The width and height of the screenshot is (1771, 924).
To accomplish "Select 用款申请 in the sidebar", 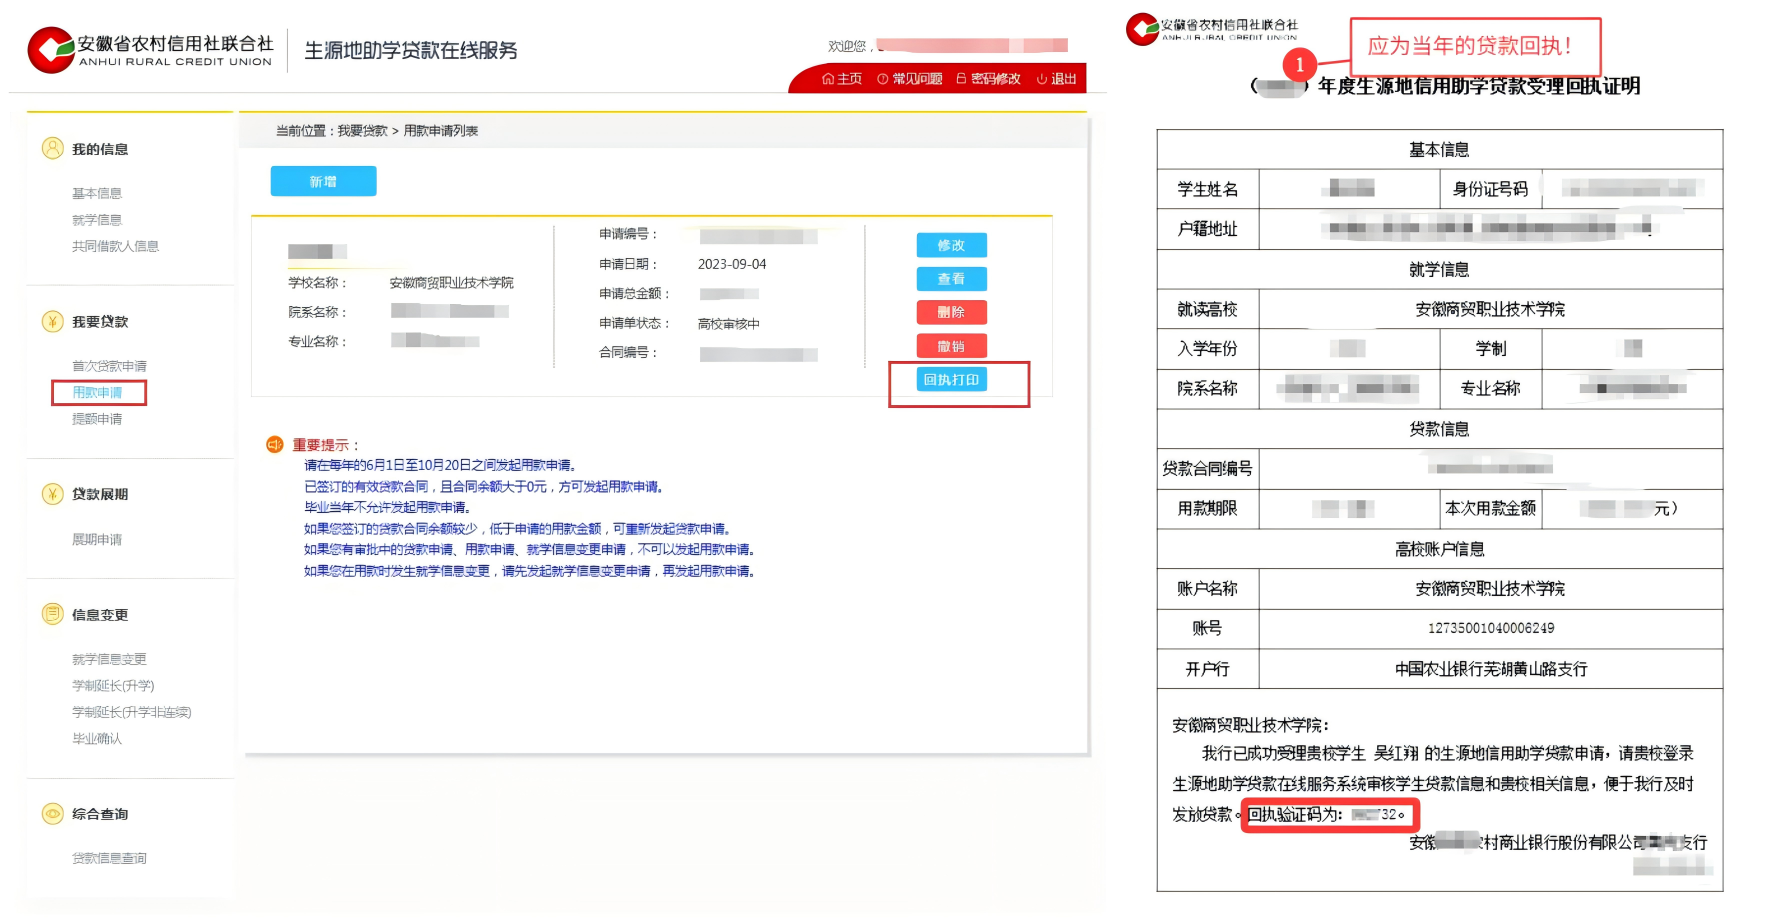I will pos(97,393).
